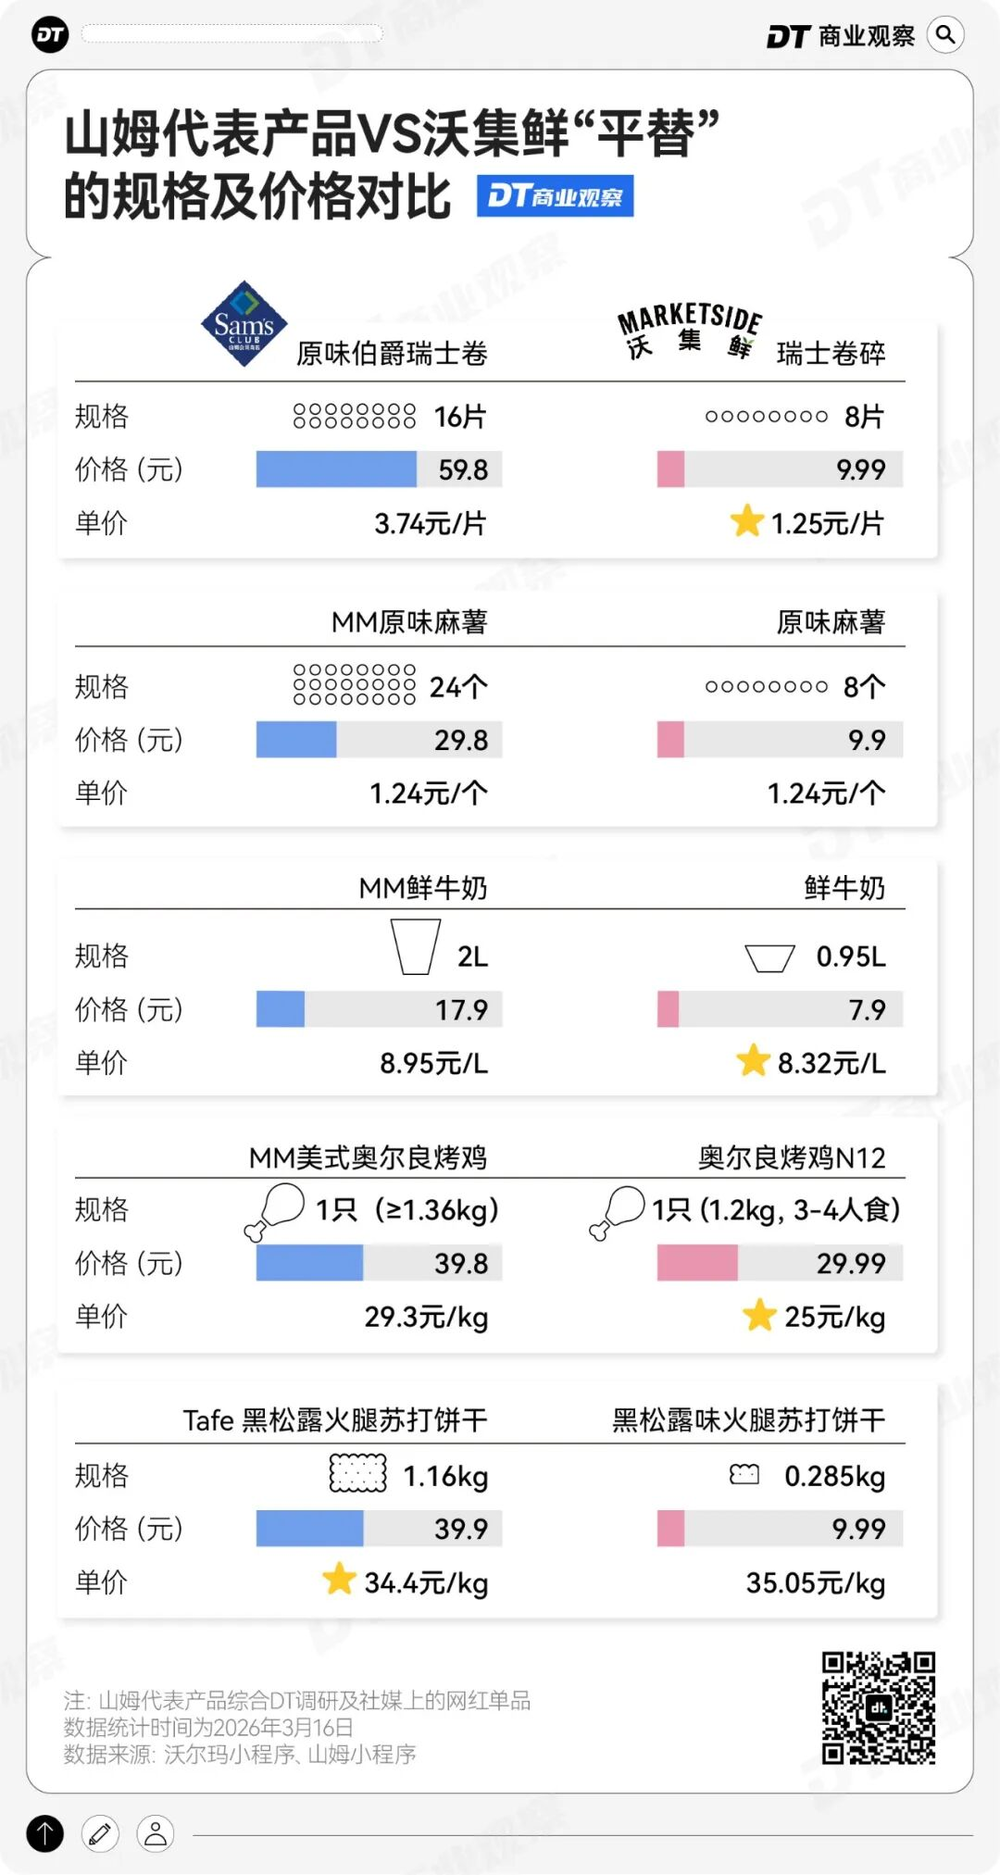
Task: Open search with the magnifier icon
Action: (945, 35)
